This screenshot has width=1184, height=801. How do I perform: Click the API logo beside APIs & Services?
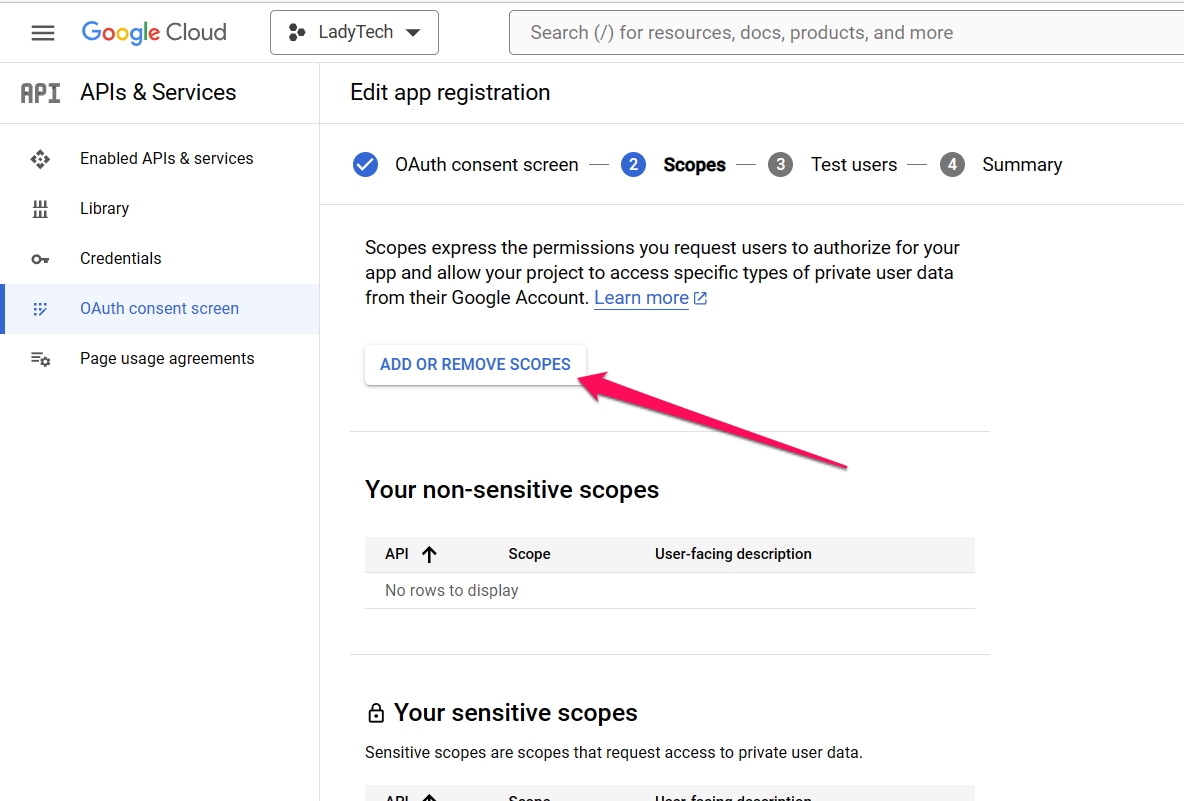click(40, 93)
